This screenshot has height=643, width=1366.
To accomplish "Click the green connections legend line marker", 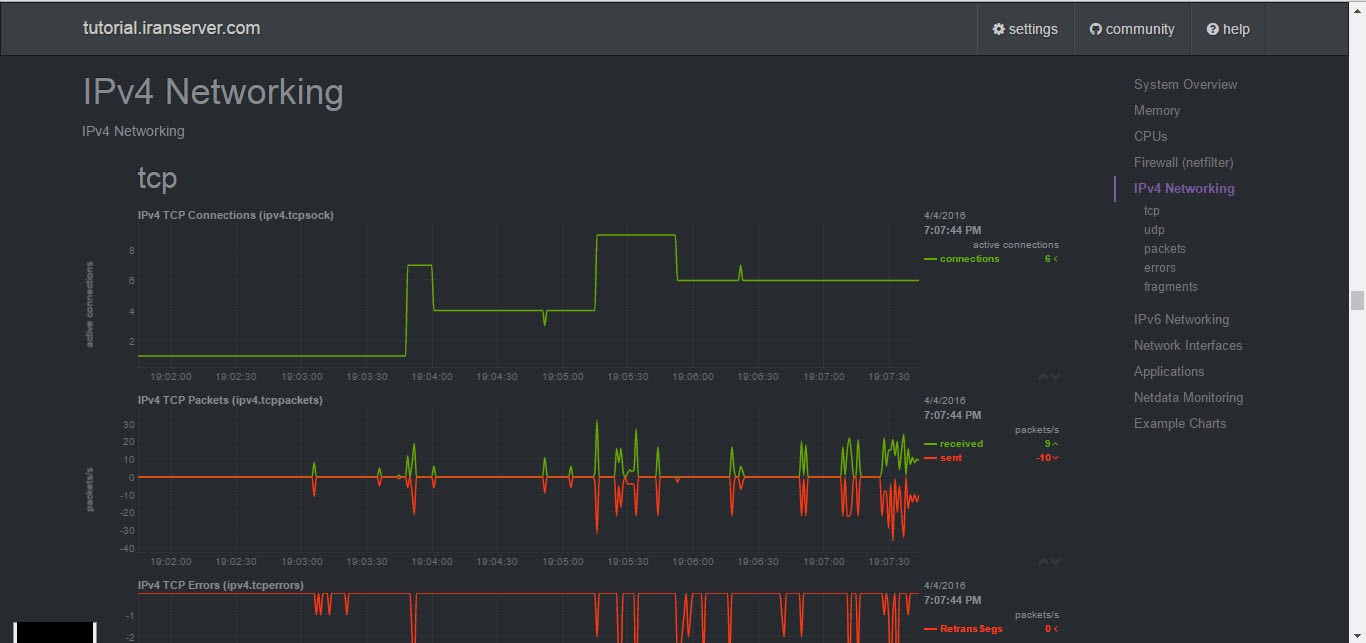I will pyautogui.click(x=930, y=259).
